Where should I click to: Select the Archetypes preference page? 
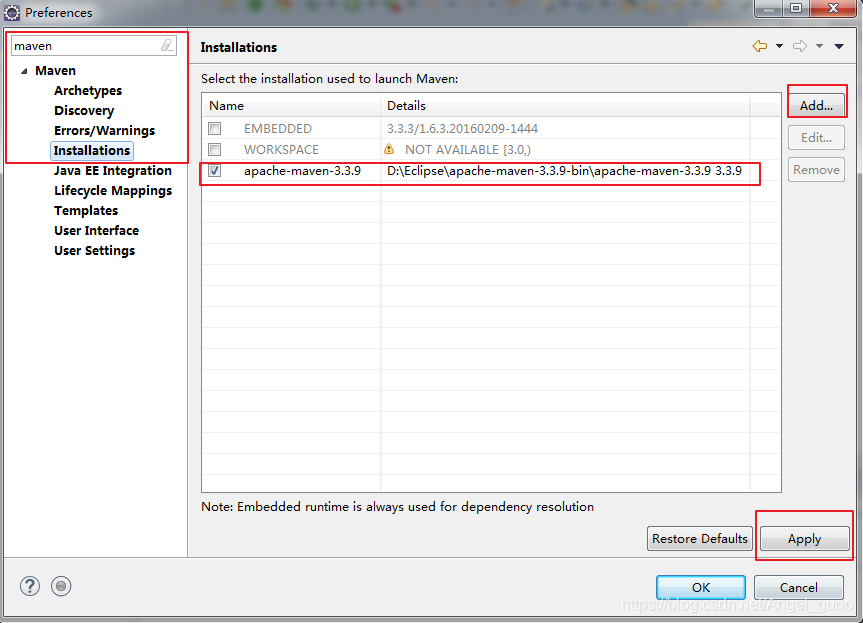pos(88,91)
